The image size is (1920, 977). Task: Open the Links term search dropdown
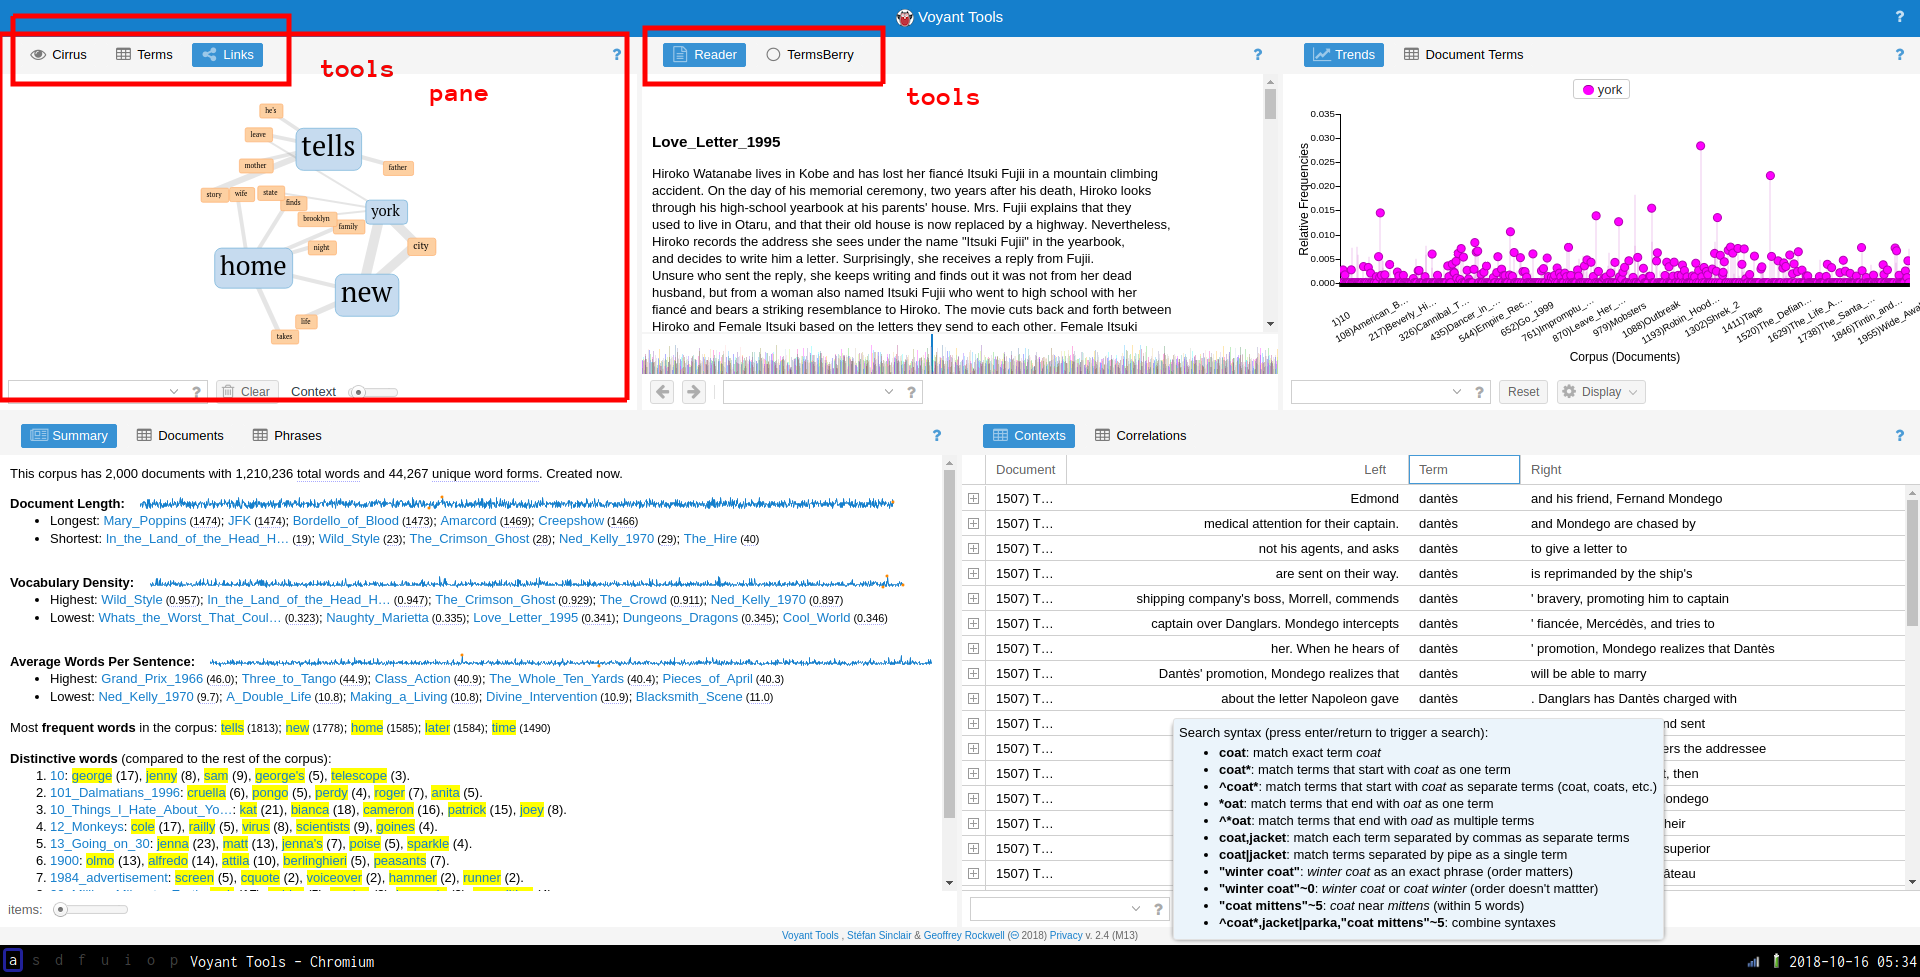174,392
